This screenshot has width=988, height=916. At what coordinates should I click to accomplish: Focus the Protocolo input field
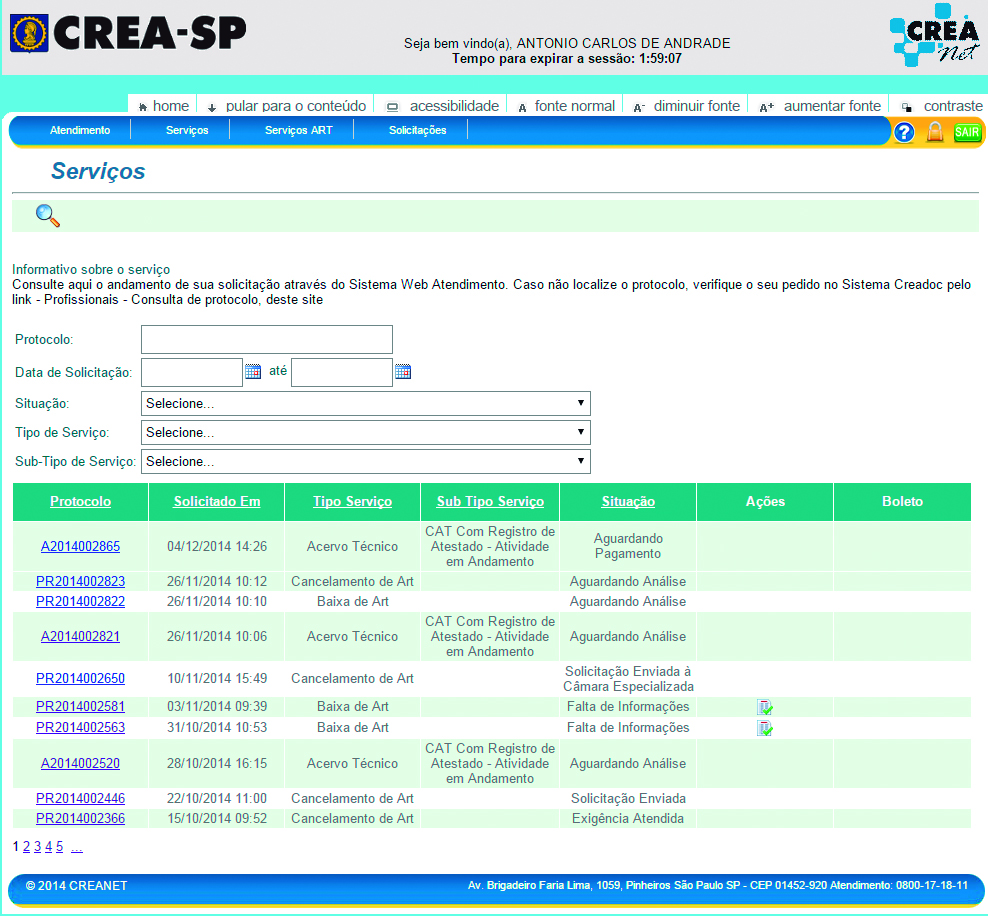pos(267,340)
